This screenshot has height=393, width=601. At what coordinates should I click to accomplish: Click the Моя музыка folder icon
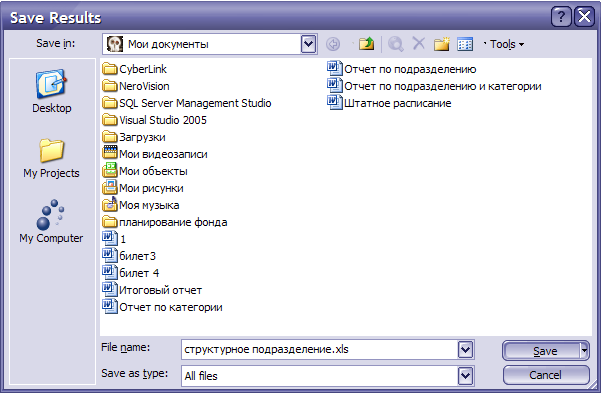[x=110, y=204]
